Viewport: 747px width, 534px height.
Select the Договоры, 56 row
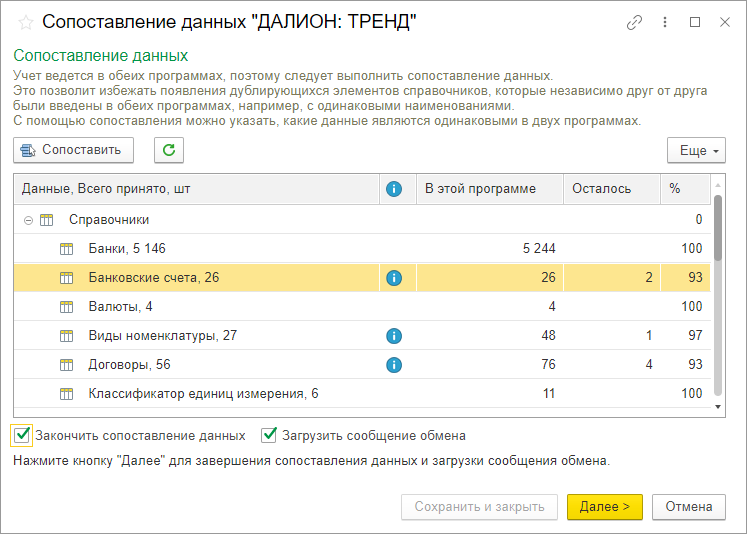[x=362, y=365]
